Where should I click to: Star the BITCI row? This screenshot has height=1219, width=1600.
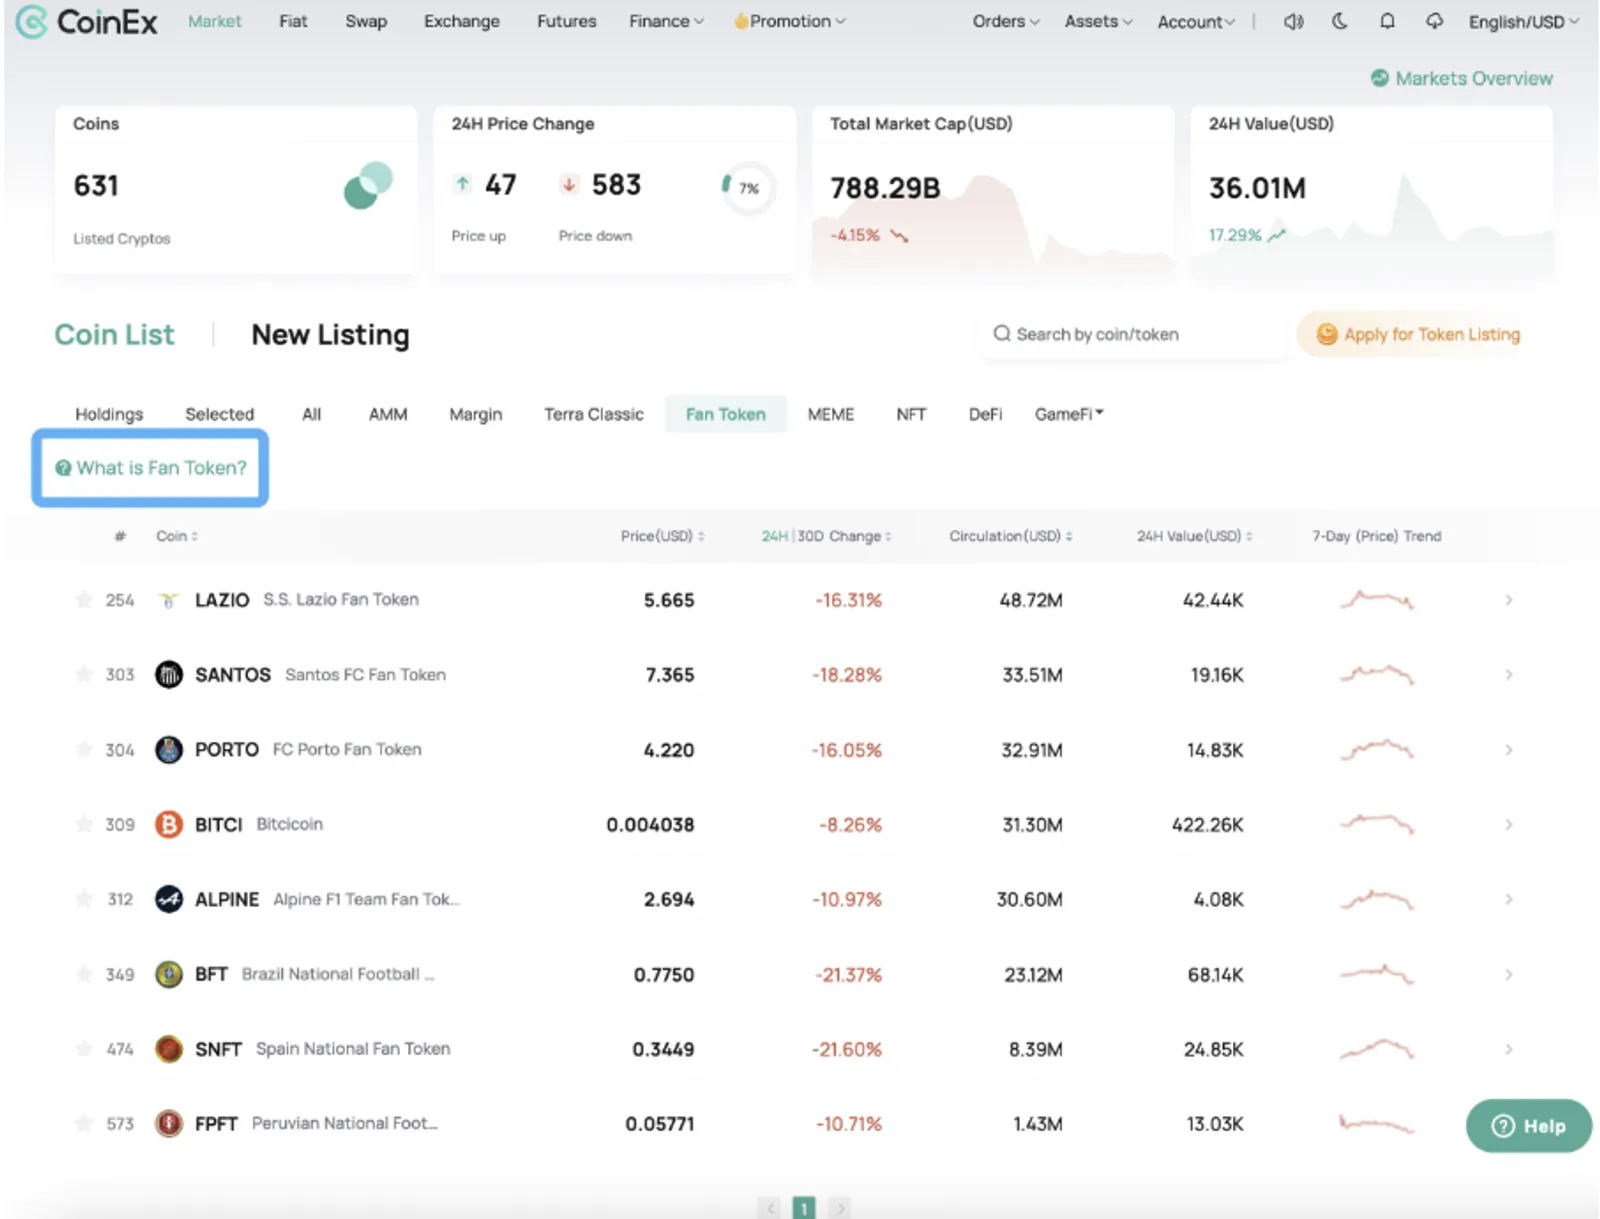[84, 824]
